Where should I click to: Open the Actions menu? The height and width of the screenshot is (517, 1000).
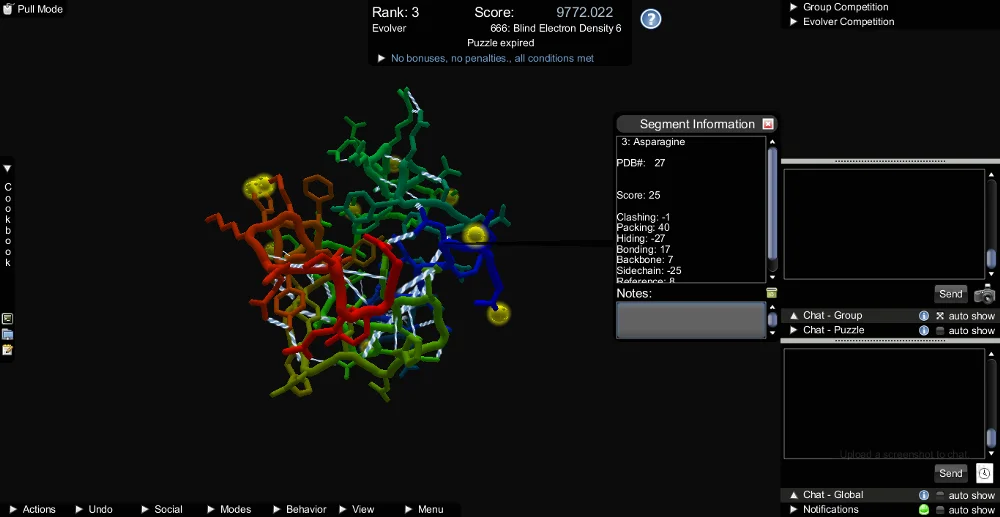(32, 509)
